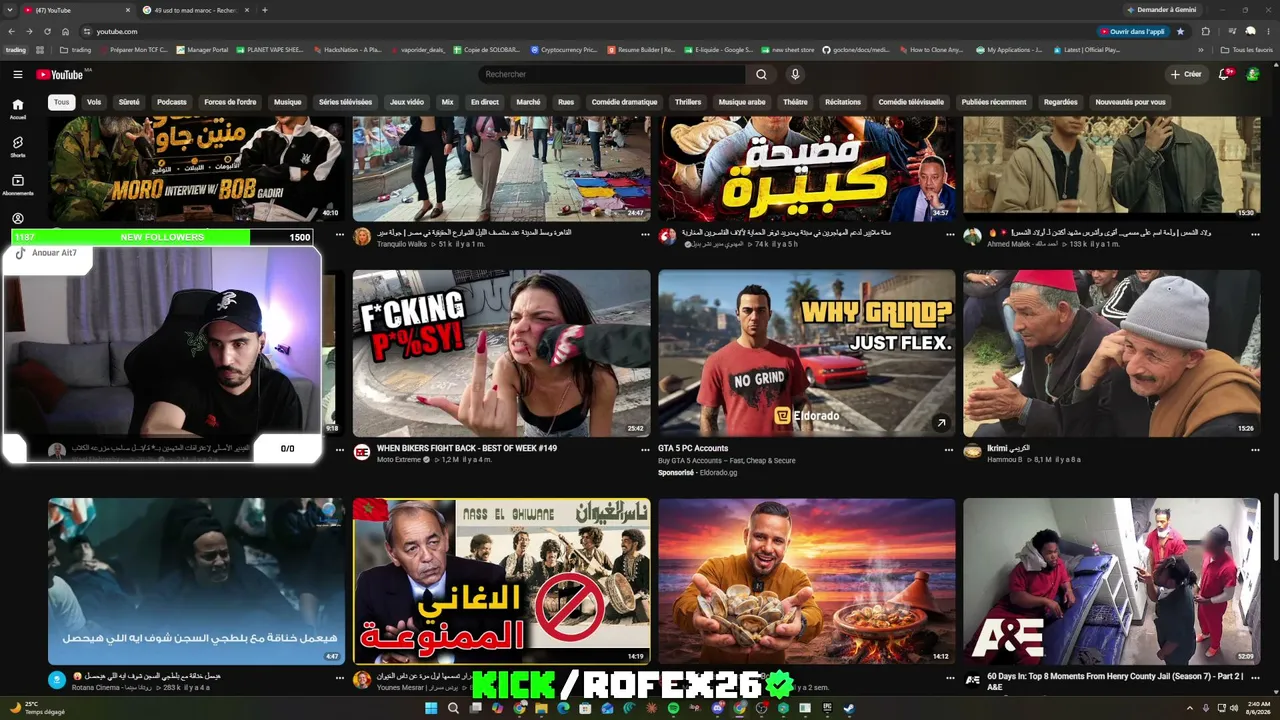
Task: Open Windows taskbar search
Action: (453, 708)
